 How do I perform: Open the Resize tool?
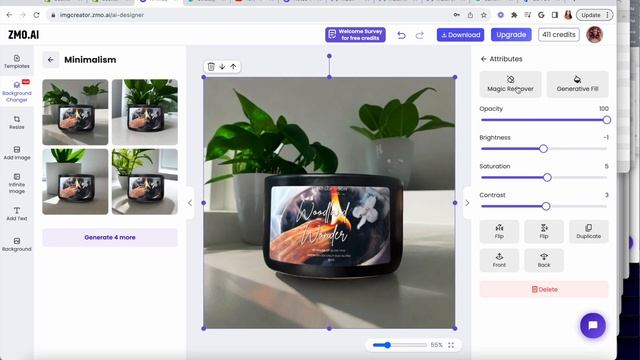point(17,122)
